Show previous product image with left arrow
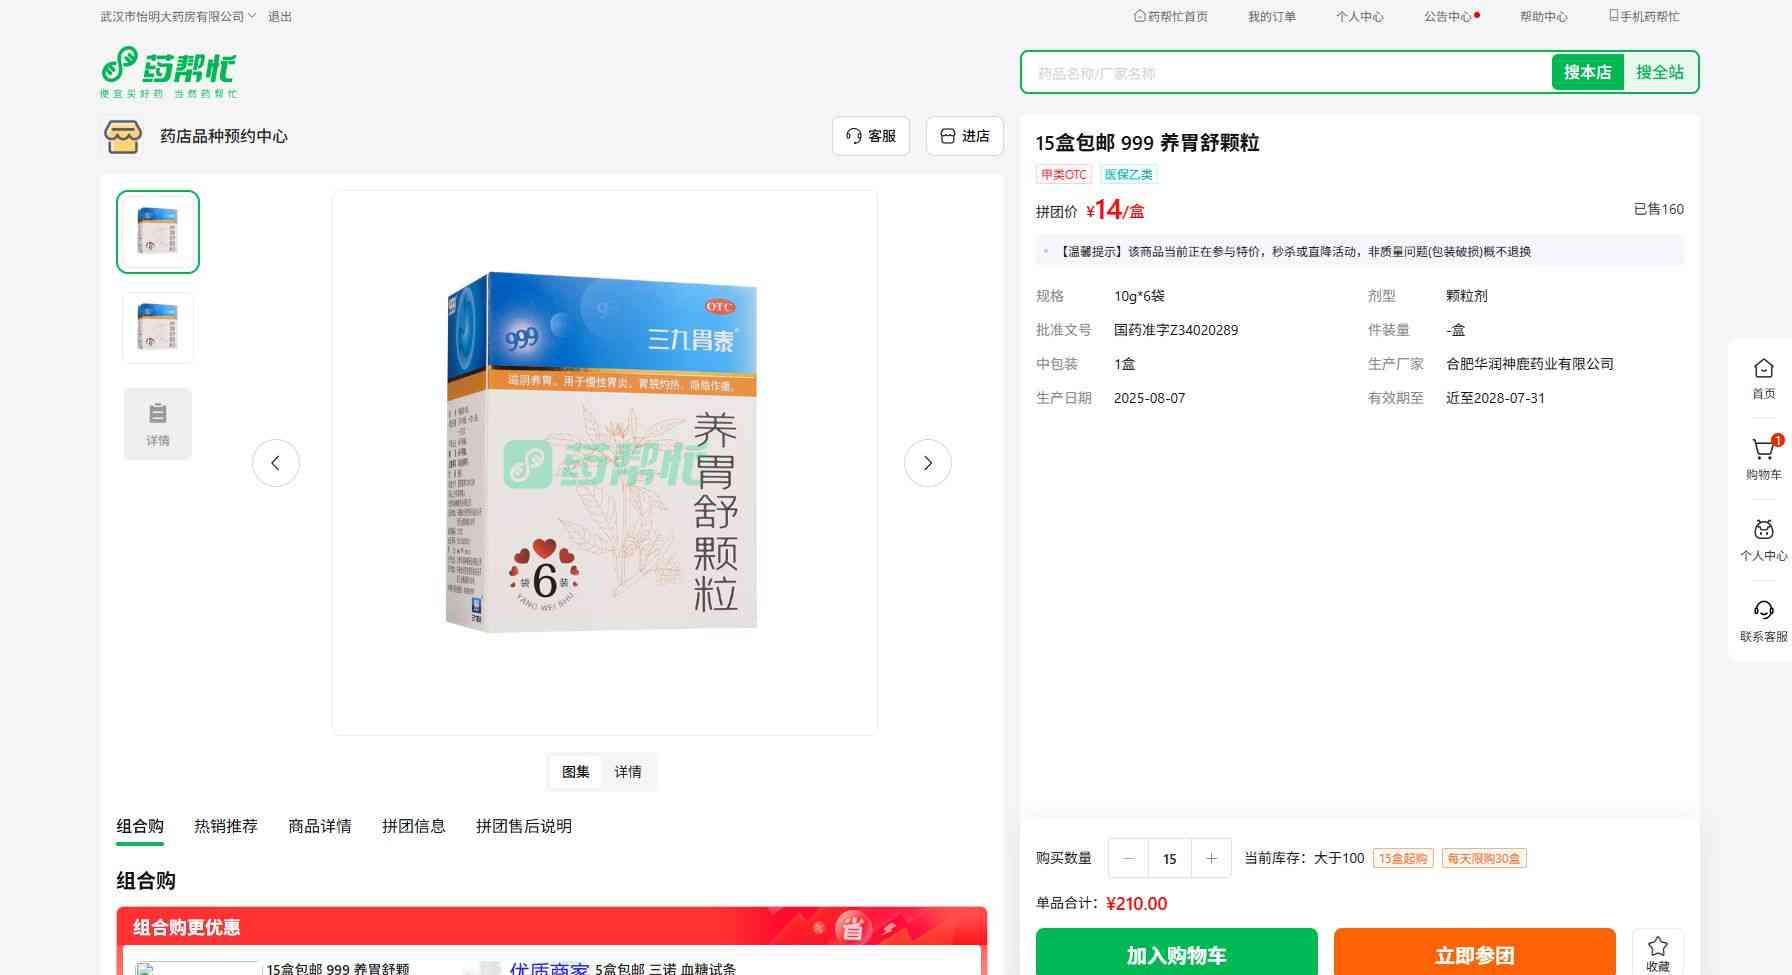The height and width of the screenshot is (975, 1792). 276,463
